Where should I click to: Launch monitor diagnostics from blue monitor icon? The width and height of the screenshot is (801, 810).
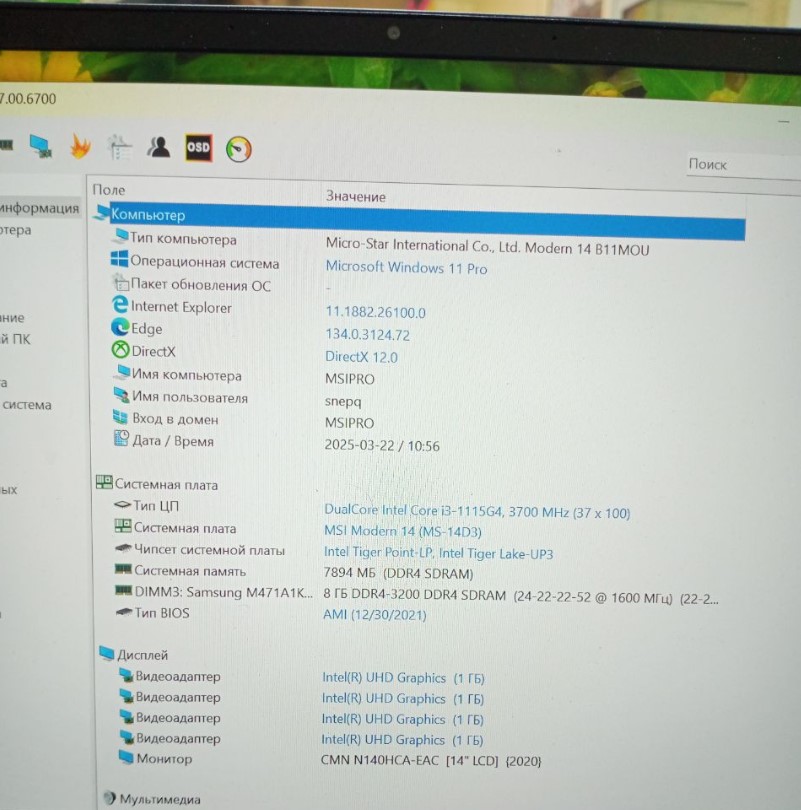tap(41, 147)
